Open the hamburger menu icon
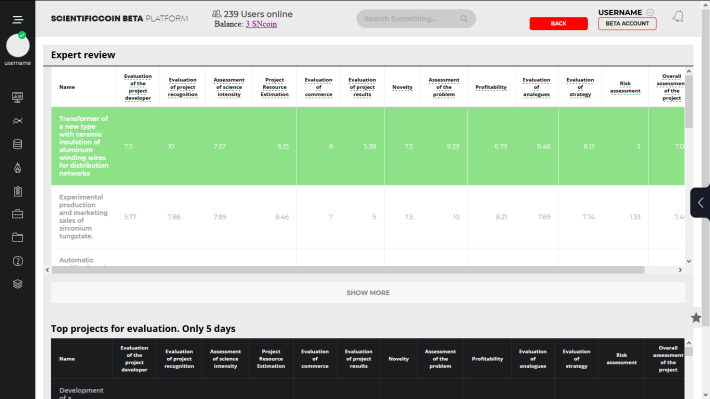 [18, 19]
